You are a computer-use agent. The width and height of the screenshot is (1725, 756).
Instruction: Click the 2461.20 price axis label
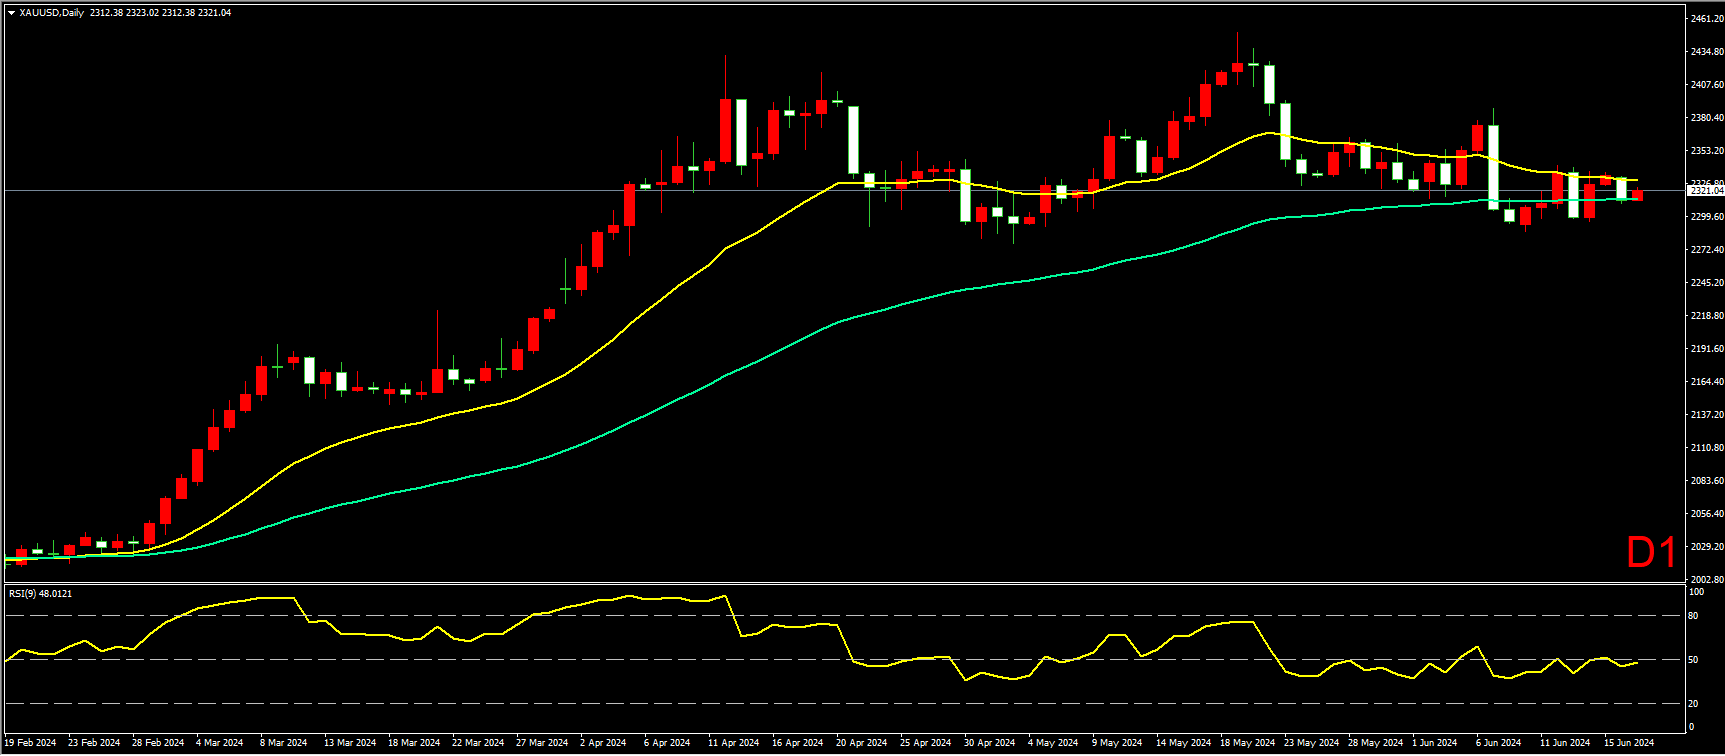(x=1706, y=19)
